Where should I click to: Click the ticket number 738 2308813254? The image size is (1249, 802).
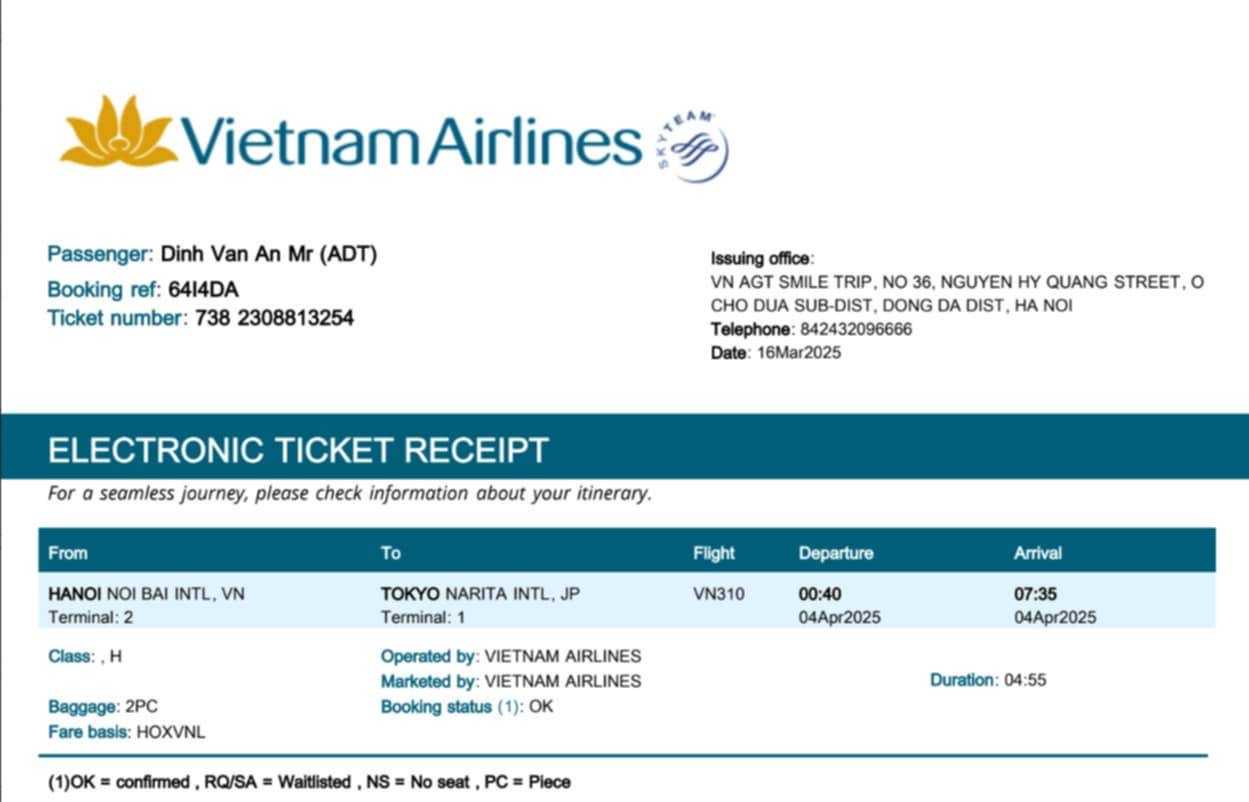coord(274,319)
